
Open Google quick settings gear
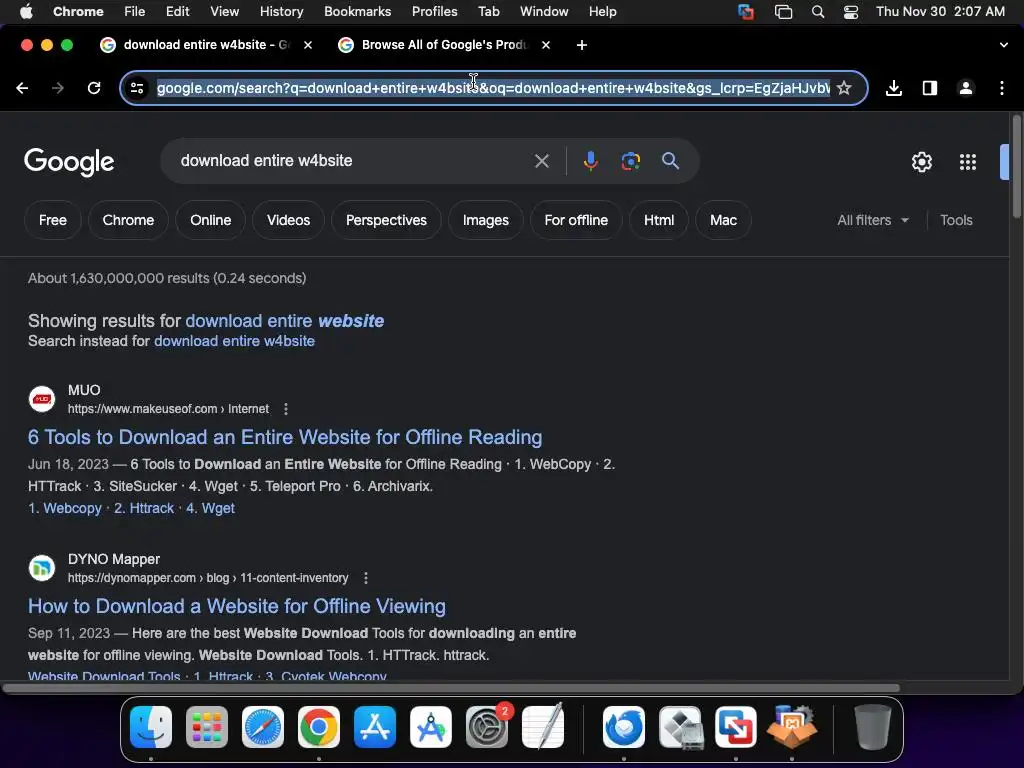(921, 161)
